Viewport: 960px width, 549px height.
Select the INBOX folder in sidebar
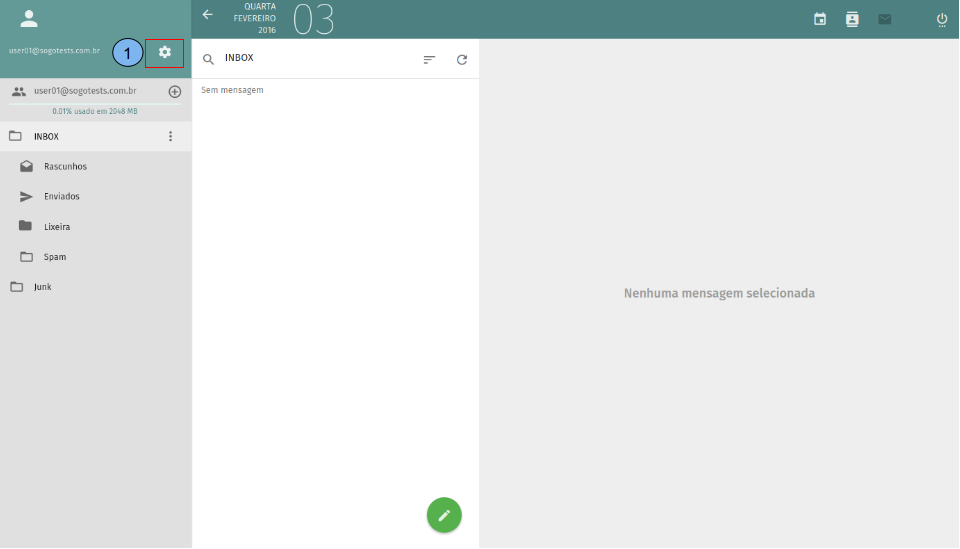click(x=47, y=136)
